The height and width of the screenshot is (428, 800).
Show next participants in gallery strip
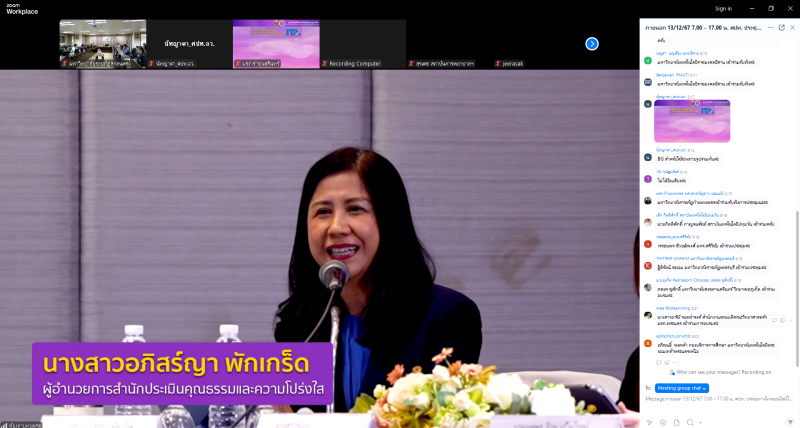point(592,43)
